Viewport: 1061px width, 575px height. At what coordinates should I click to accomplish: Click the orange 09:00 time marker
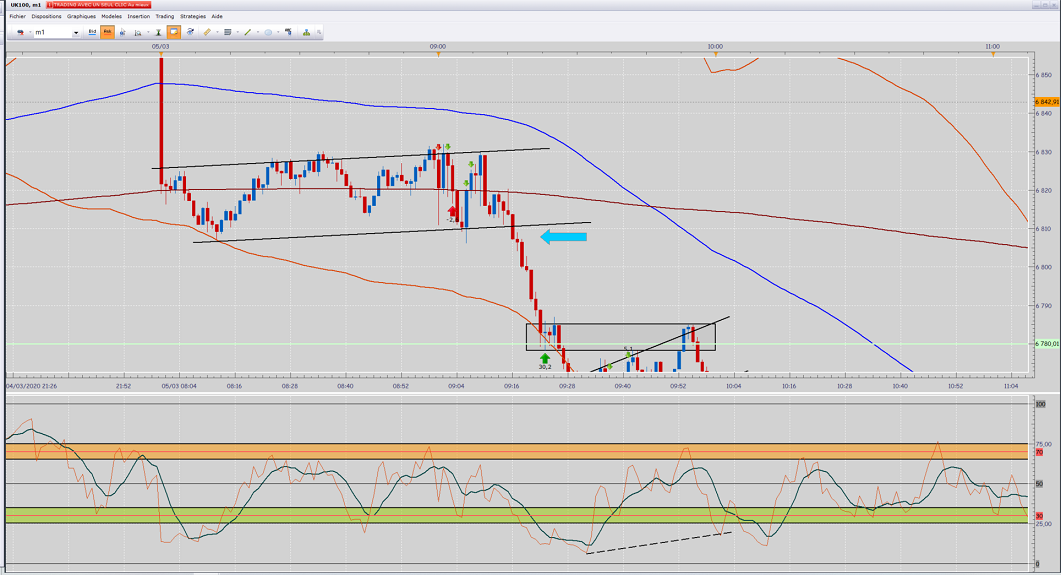tap(438, 54)
